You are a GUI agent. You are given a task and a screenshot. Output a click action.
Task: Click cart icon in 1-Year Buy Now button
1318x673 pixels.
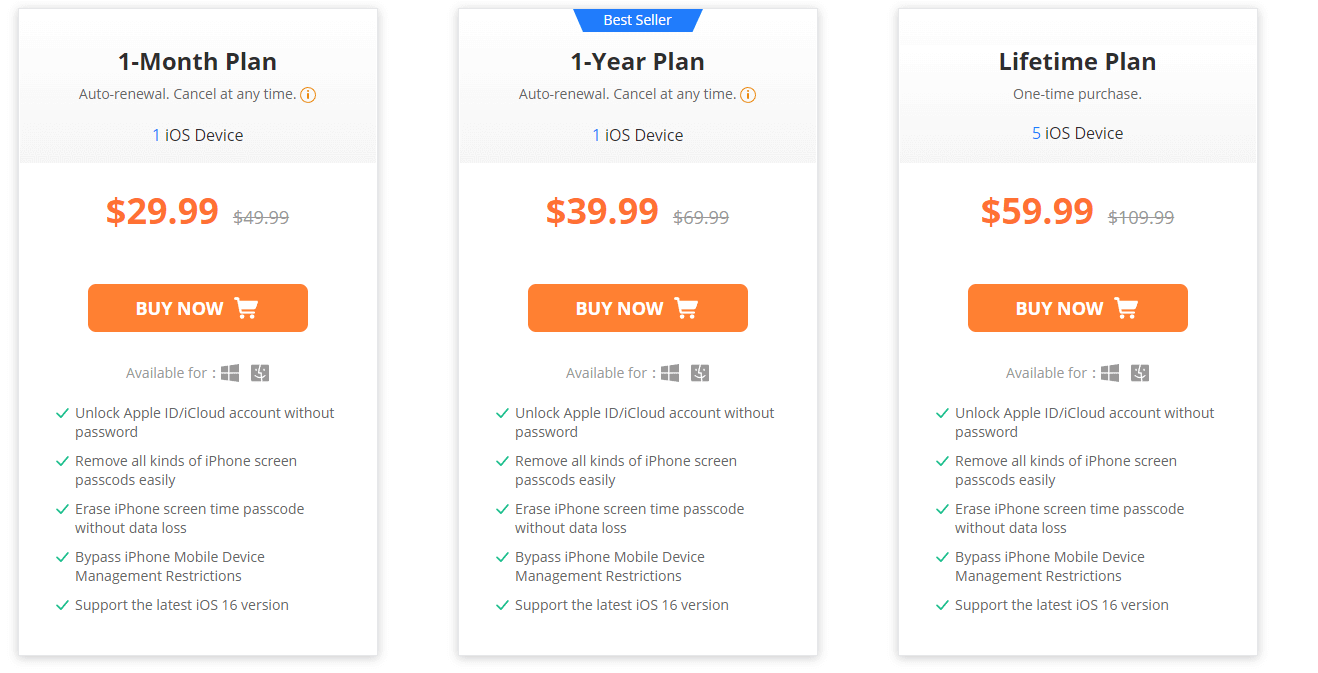pos(686,308)
